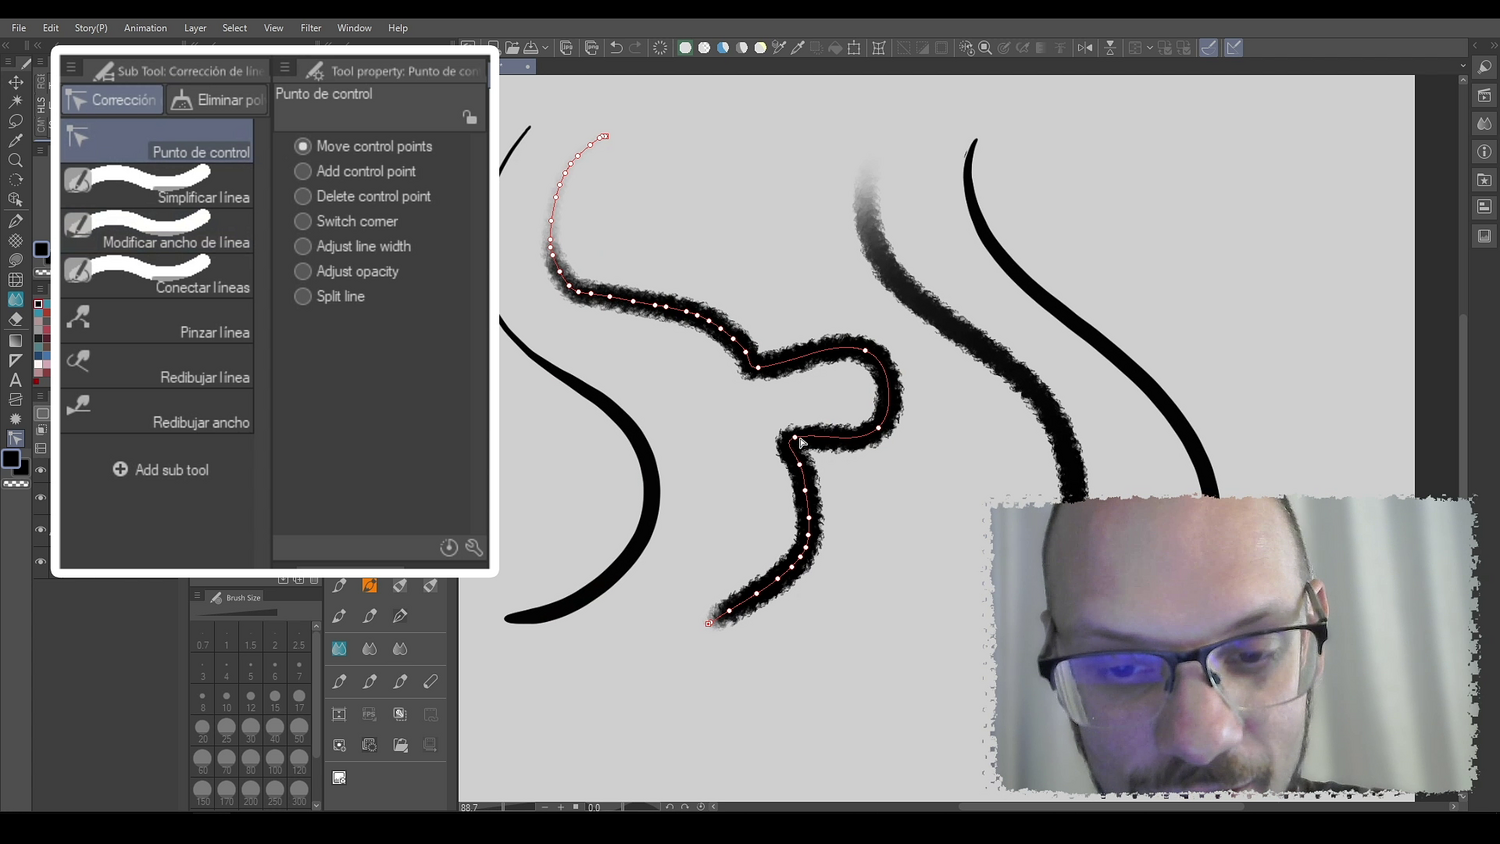Open file folder icon in command bar
The image size is (1500, 844).
pos(512,48)
